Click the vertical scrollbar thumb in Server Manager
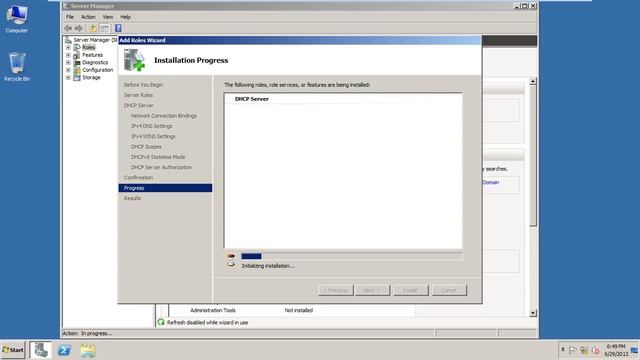 [x=533, y=156]
